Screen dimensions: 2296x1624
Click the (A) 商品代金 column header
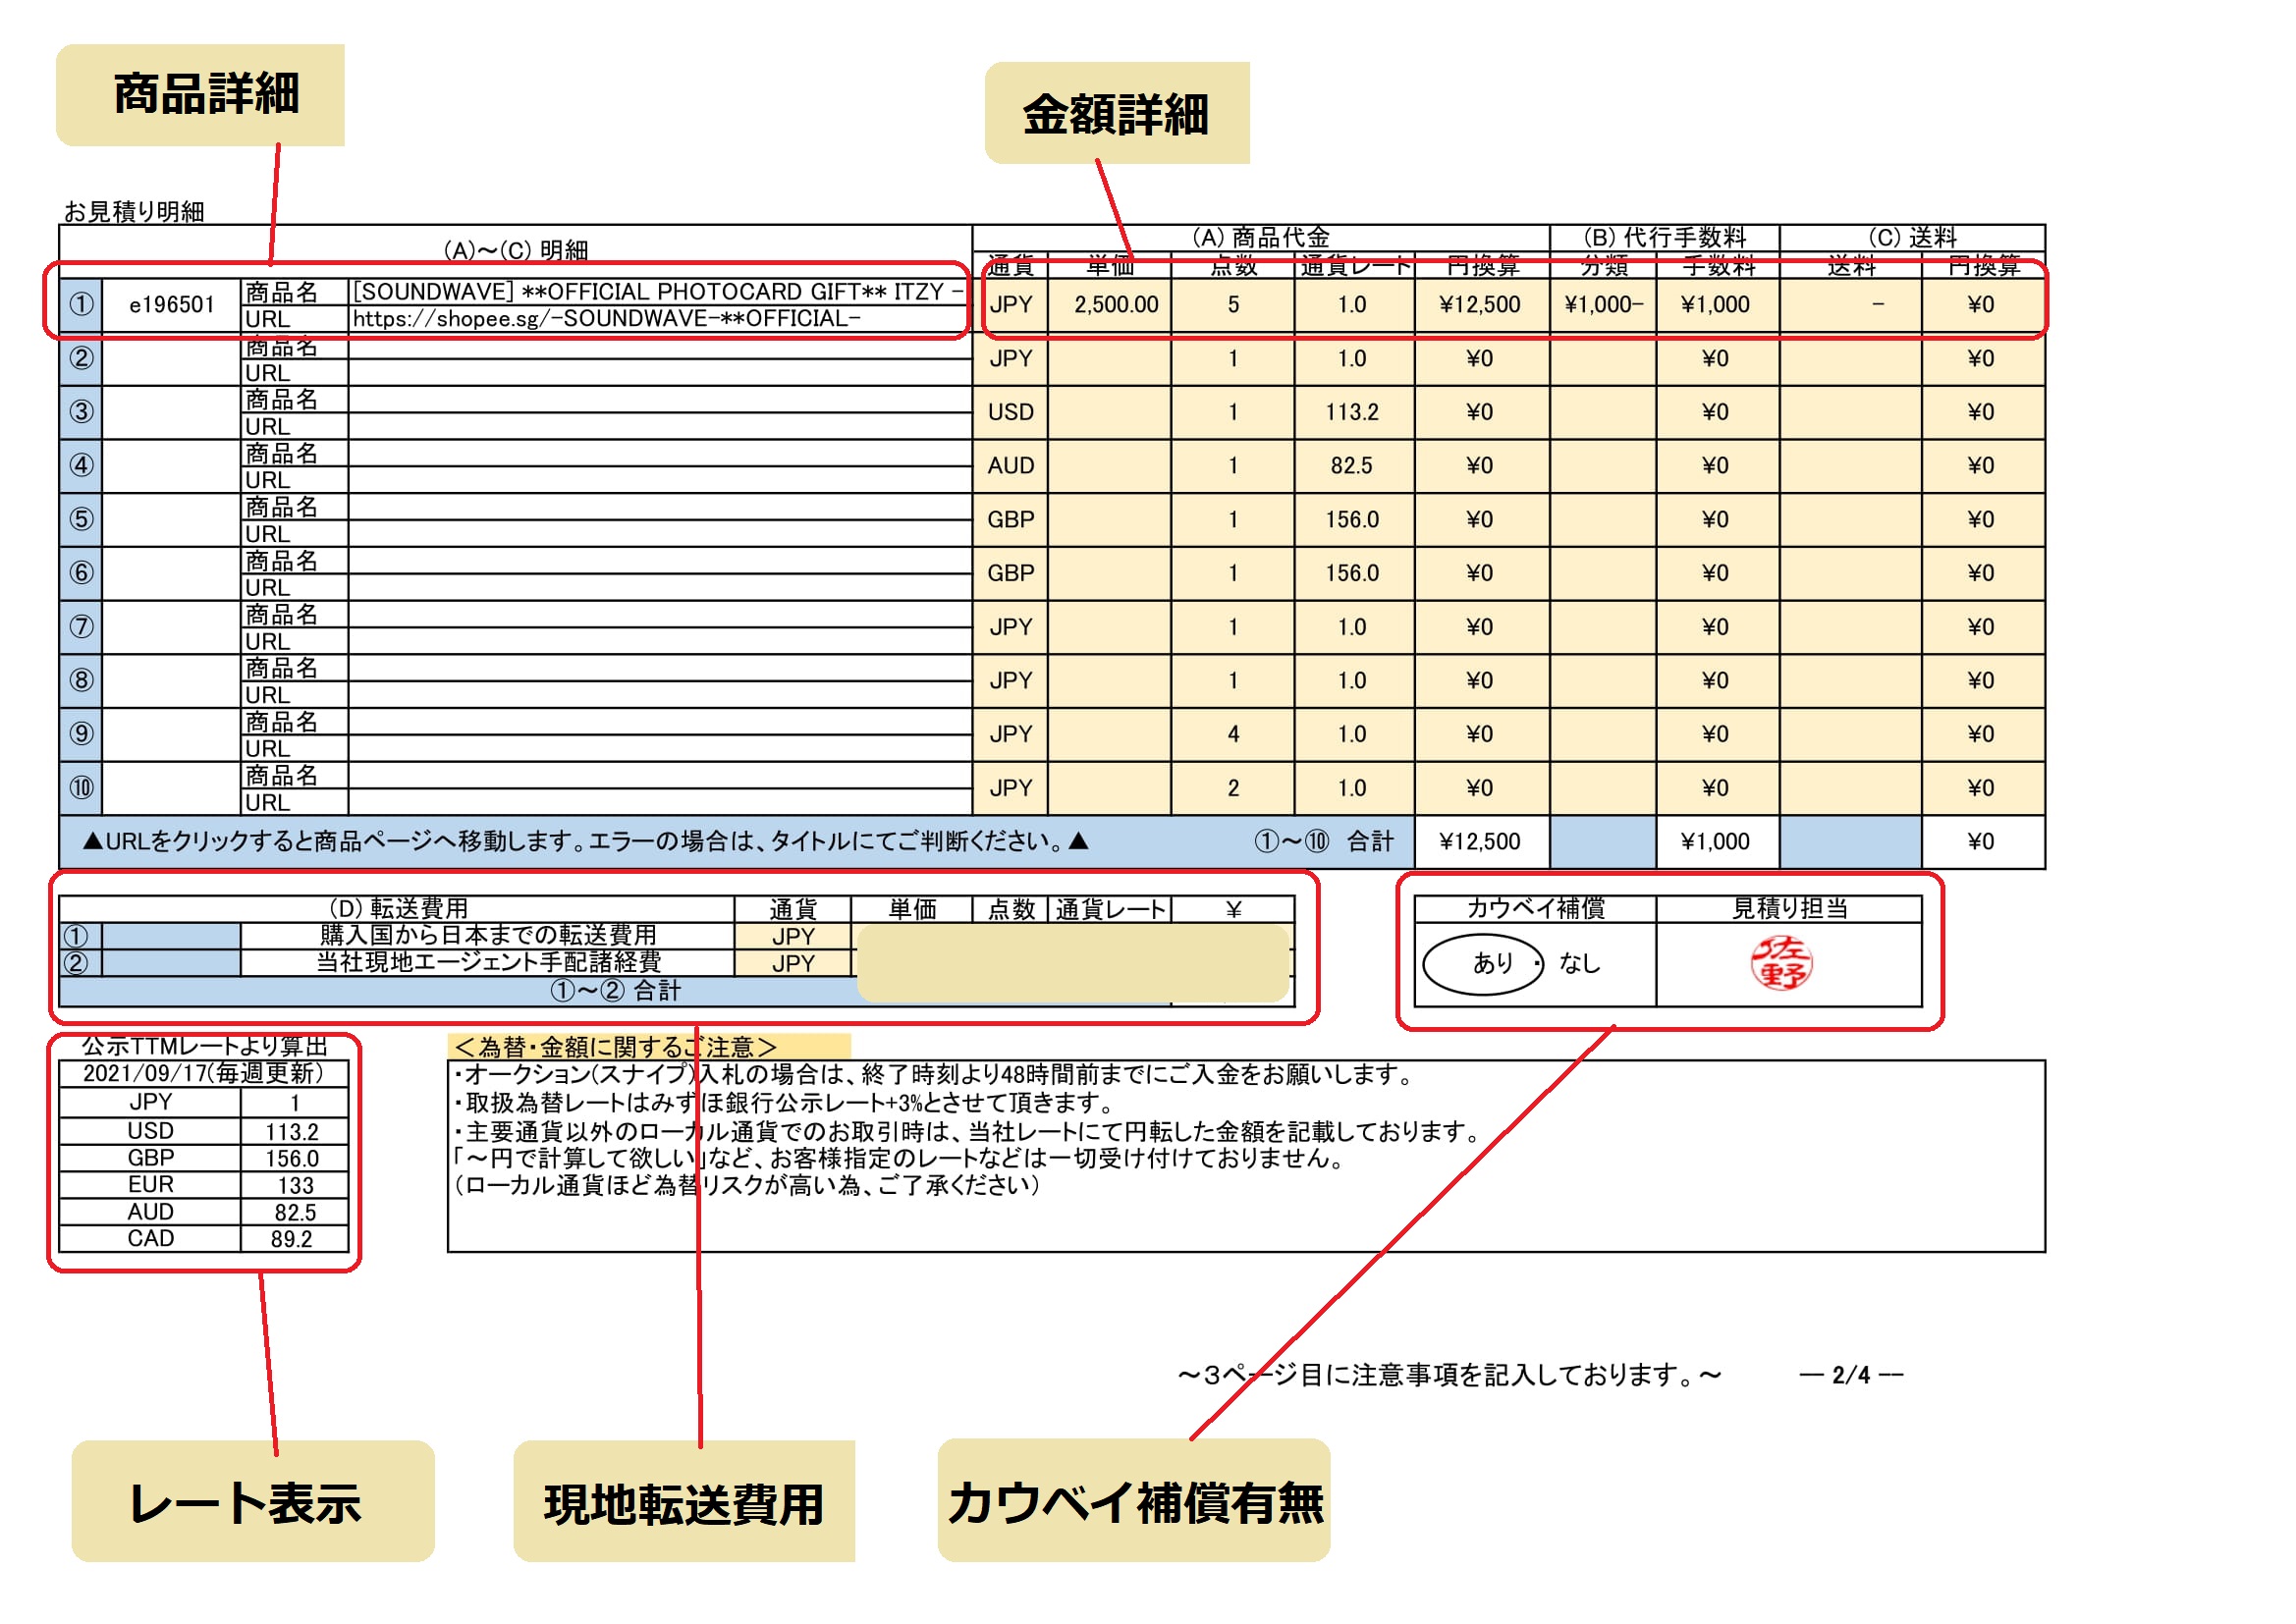(1261, 237)
